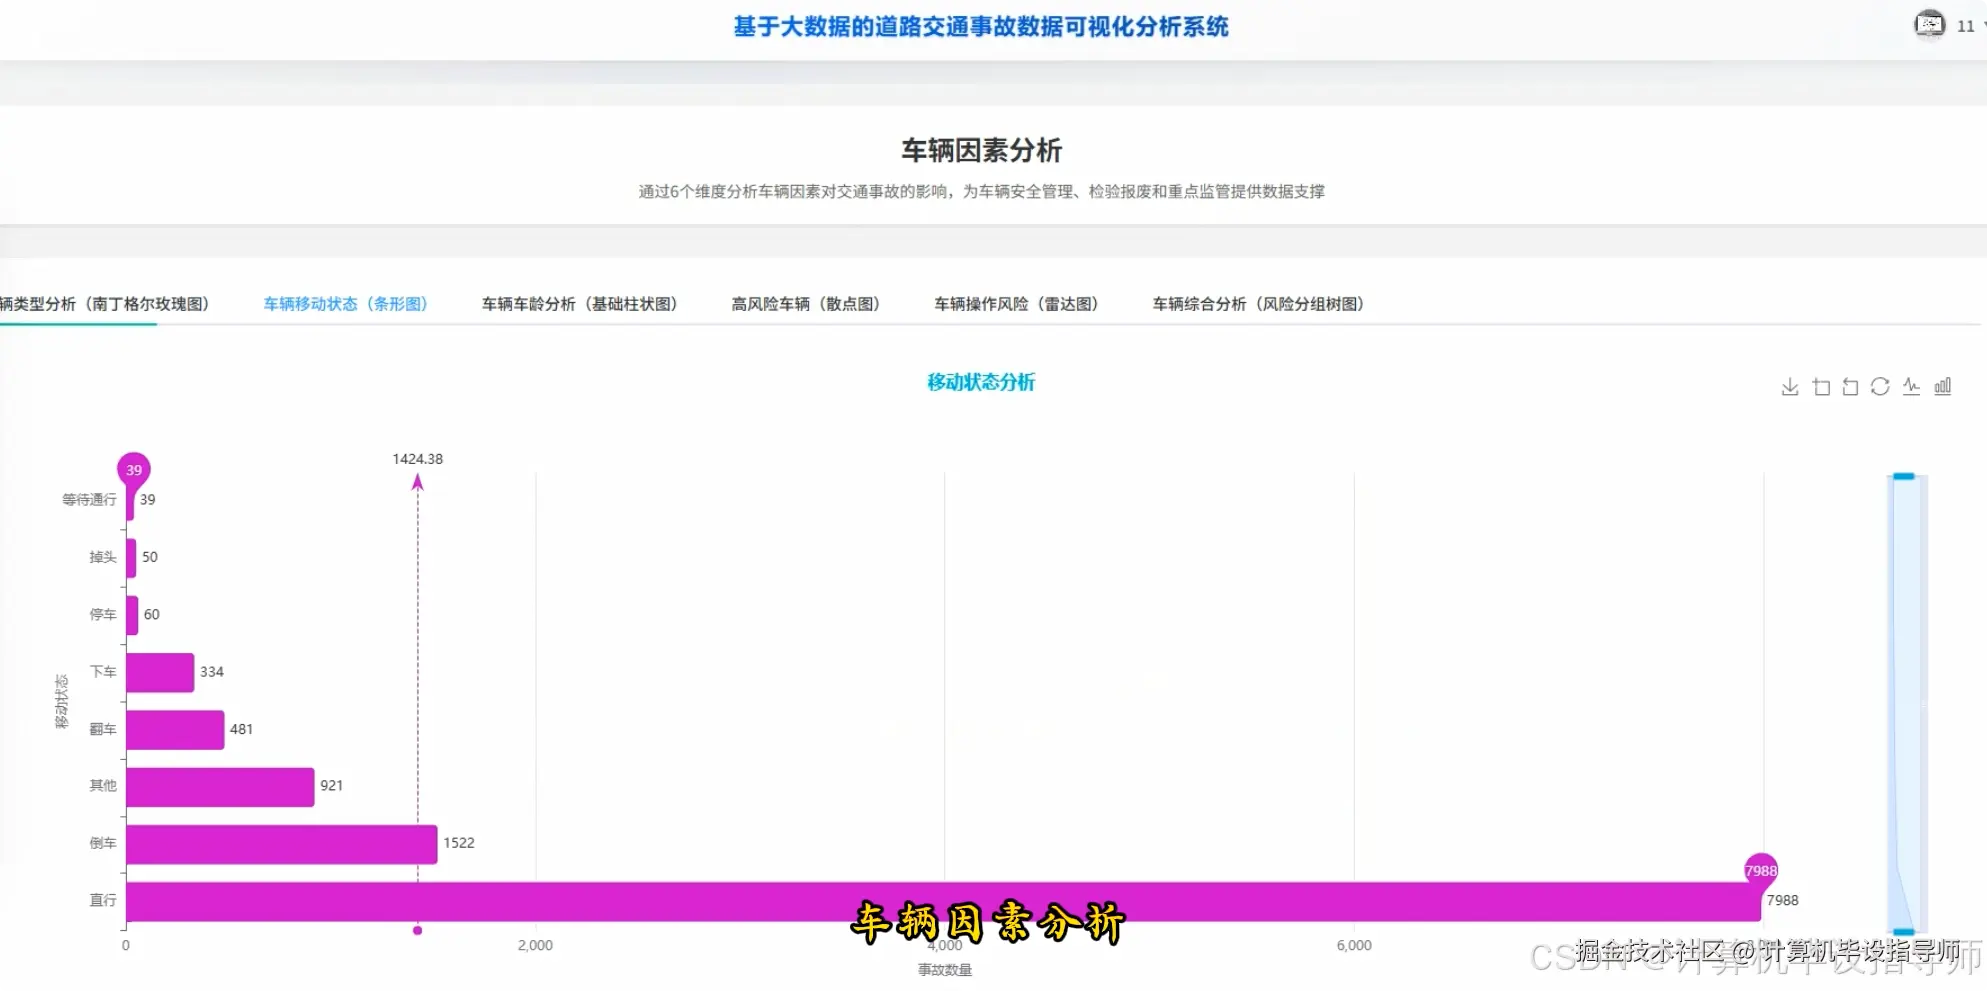
Task: Click the 倒车 bar labeled 1522
Action: click(x=280, y=842)
